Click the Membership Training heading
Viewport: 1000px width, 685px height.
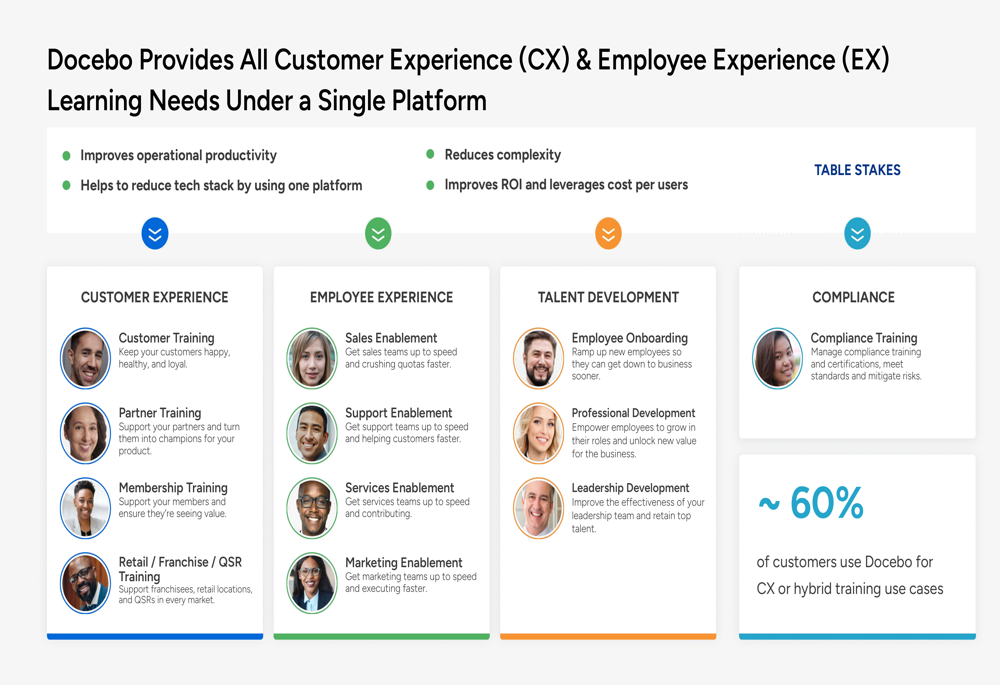click(x=173, y=488)
